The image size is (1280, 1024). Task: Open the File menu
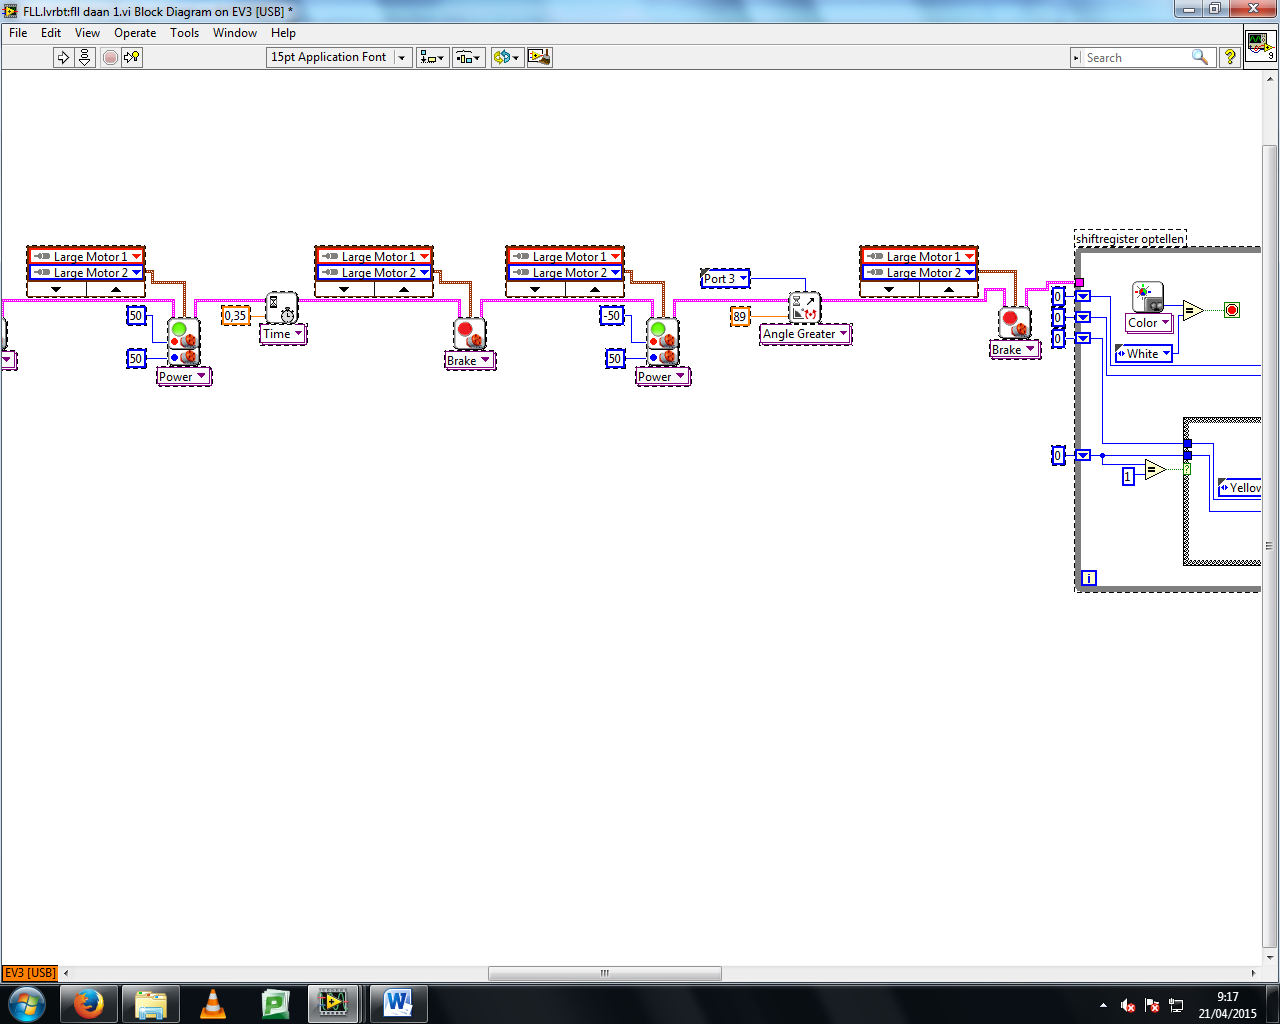tap(18, 33)
